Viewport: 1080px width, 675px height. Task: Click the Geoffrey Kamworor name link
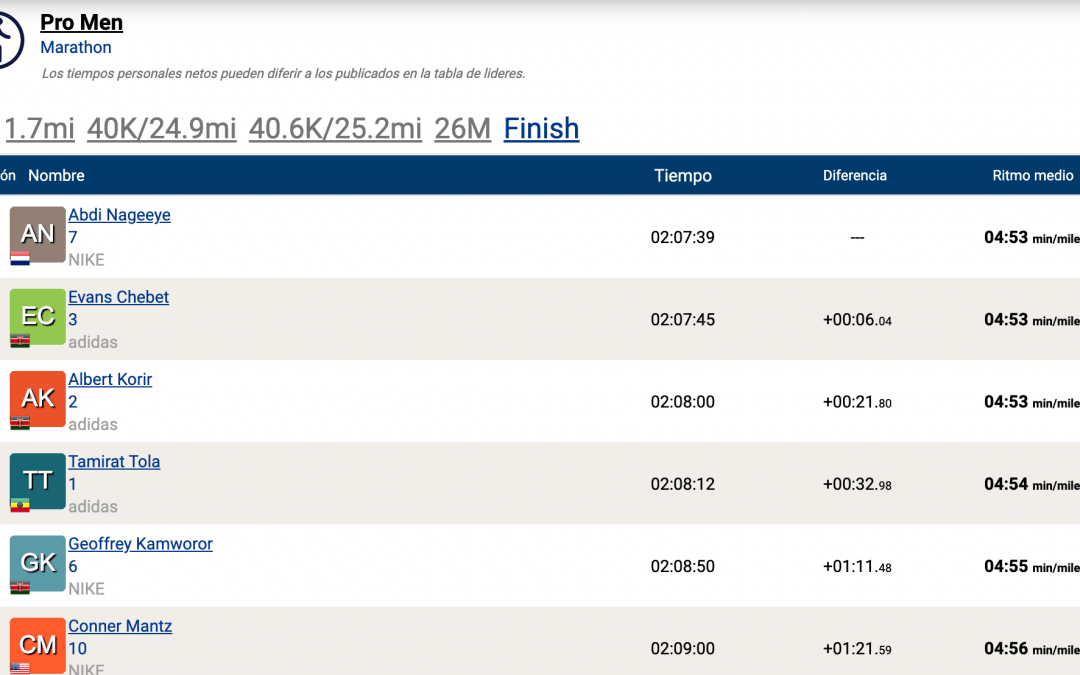[x=140, y=544]
